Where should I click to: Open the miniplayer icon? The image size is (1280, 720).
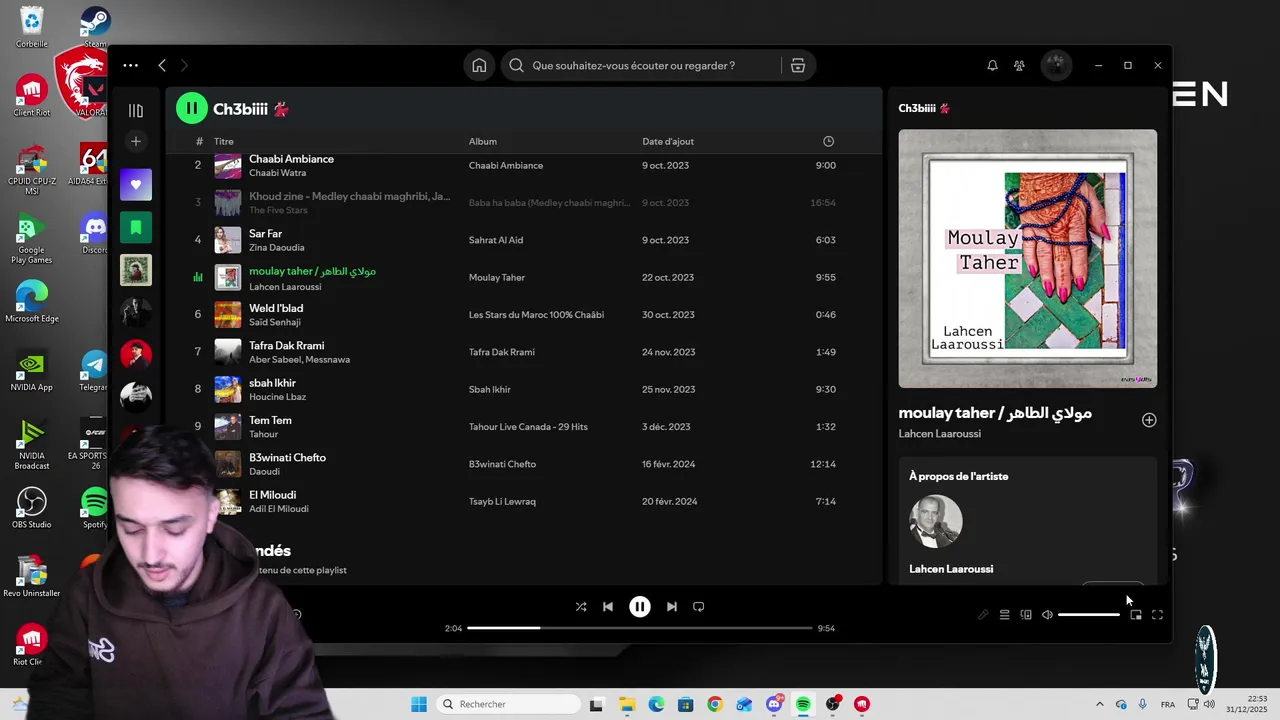coord(1136,615)
